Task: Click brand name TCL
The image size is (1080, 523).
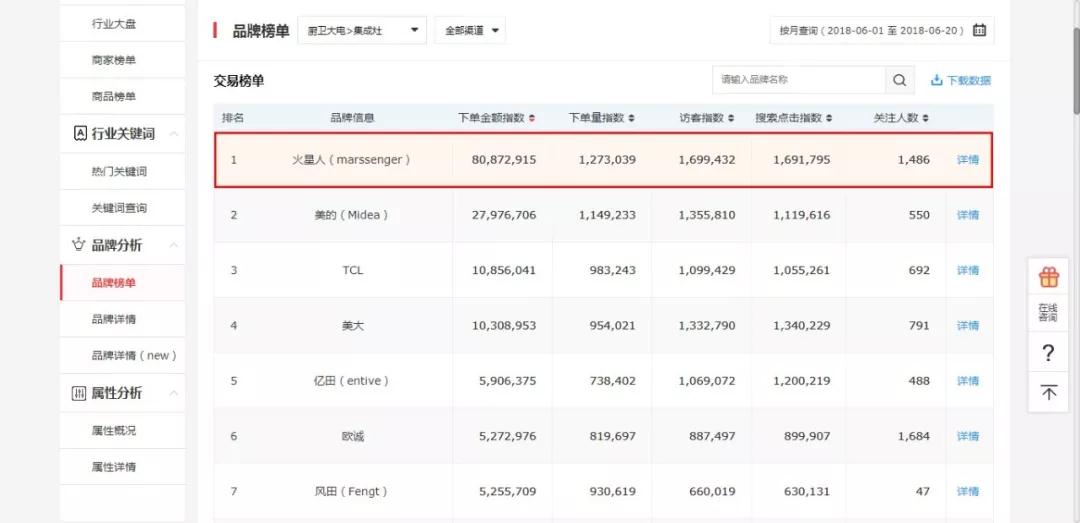Action: point(352,270)
